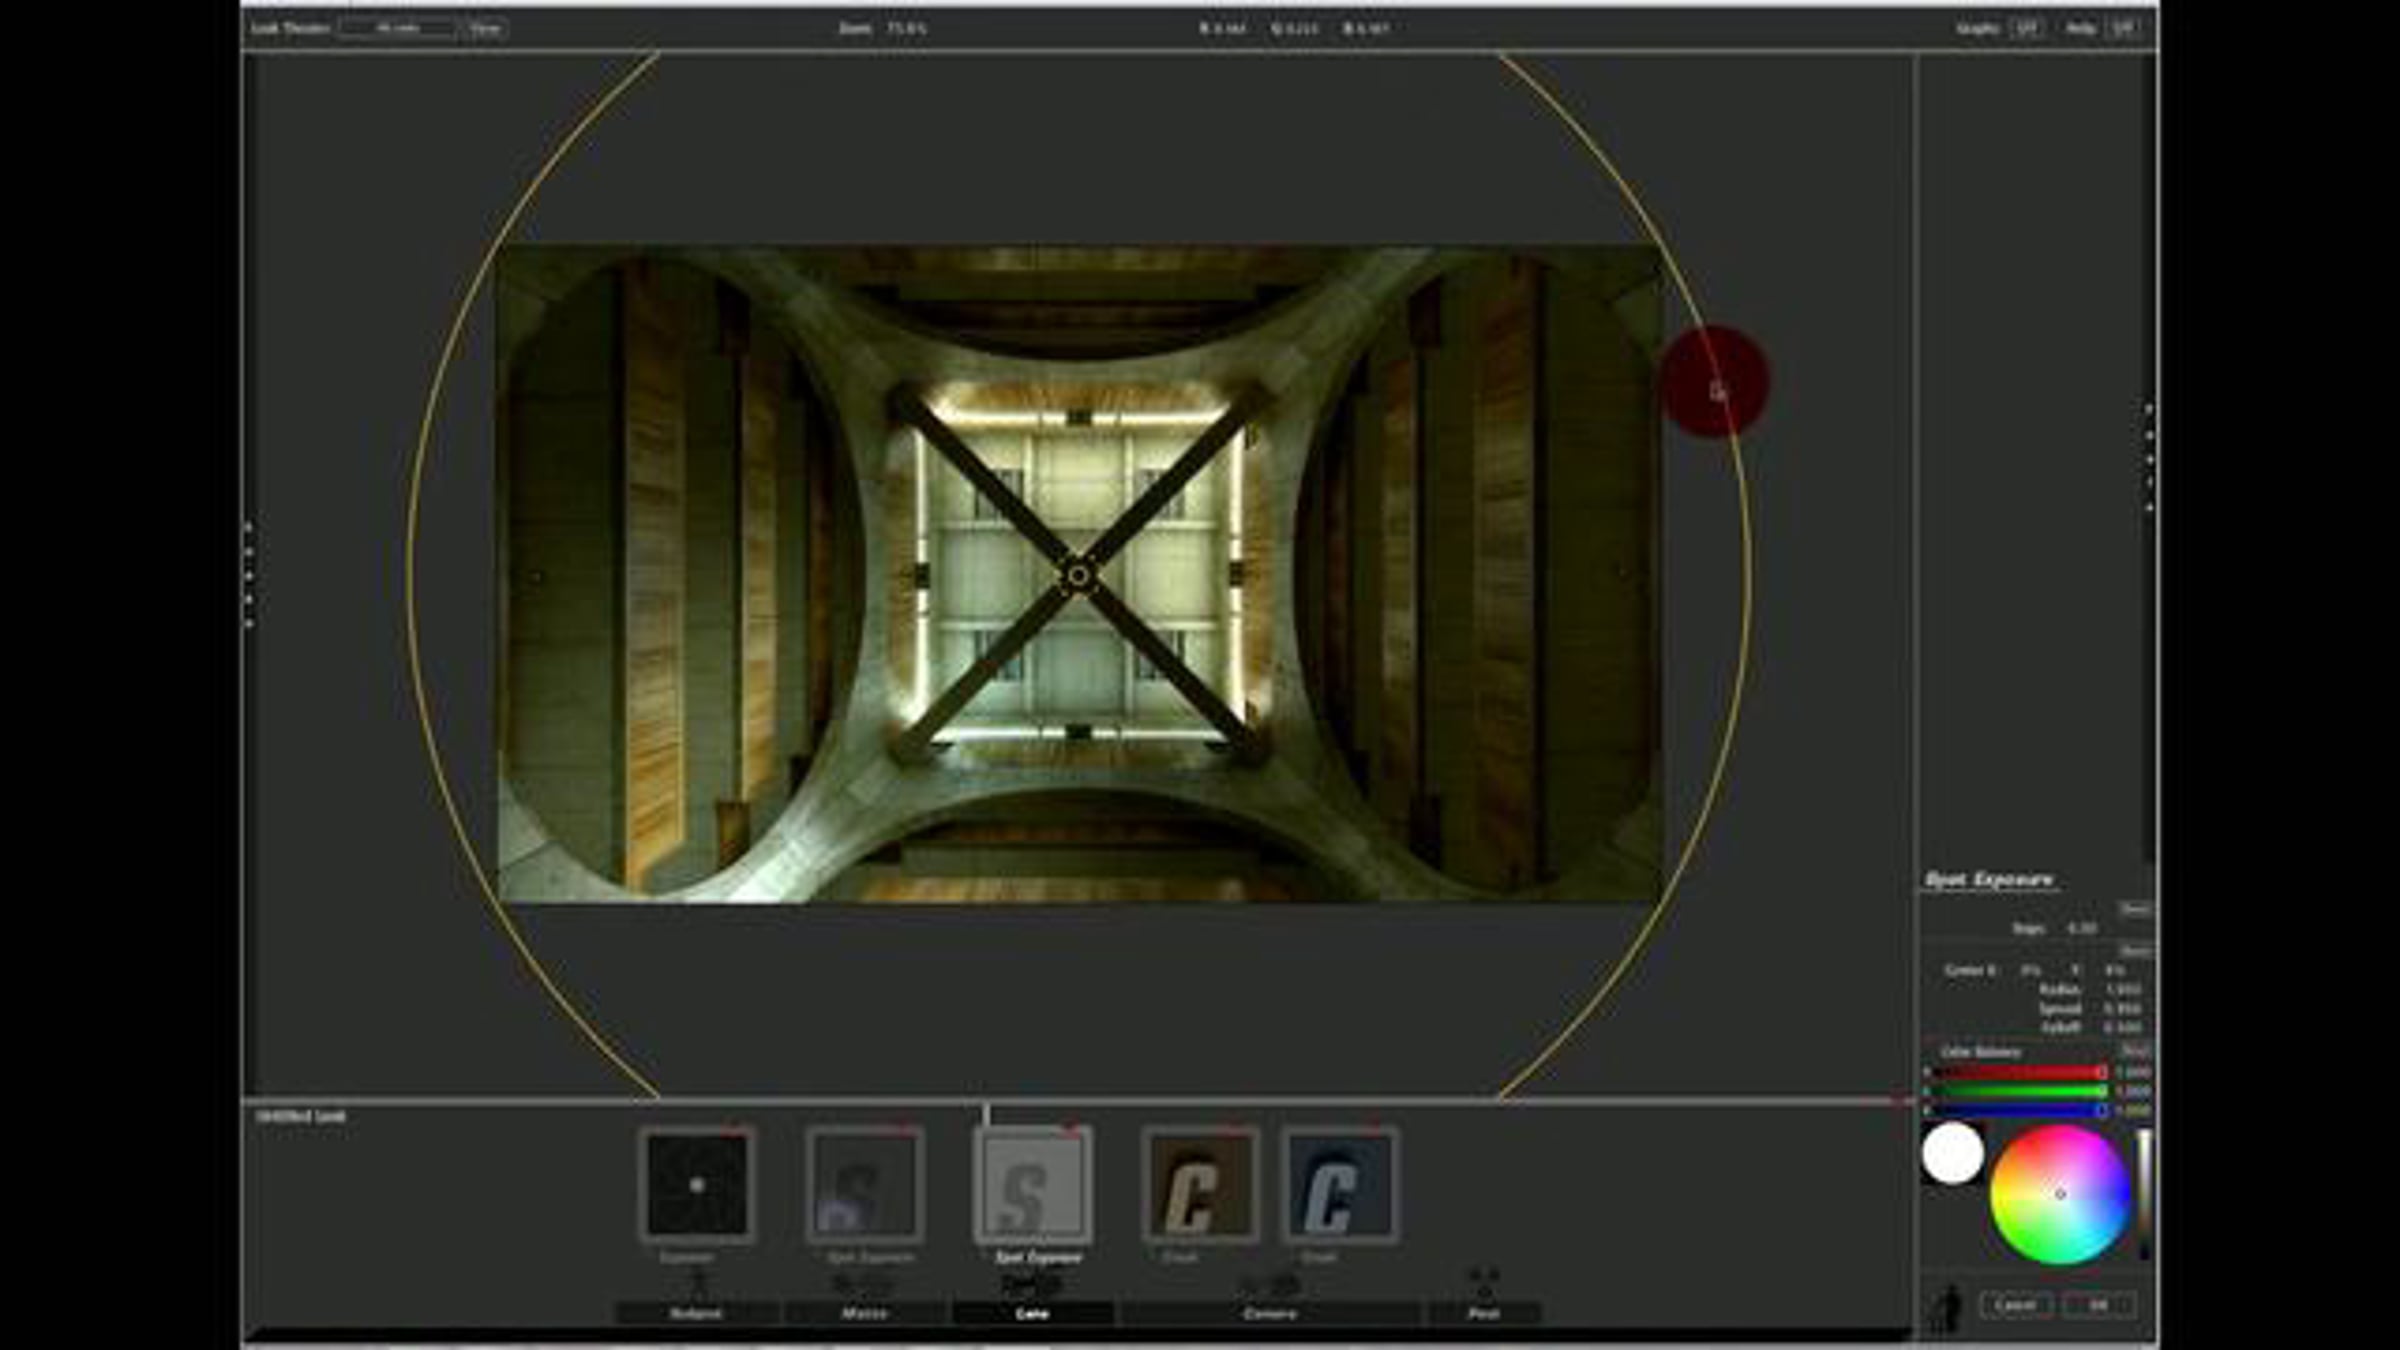Open the Look Theater dropdown
This screenshot has width=2400, height=1350.
point(398,28)
